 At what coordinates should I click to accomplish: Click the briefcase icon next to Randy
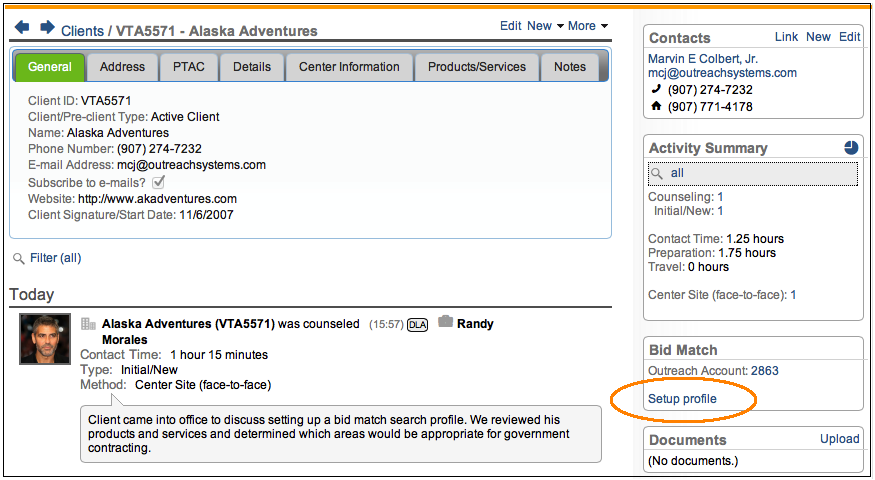click(x=445, y=323)
